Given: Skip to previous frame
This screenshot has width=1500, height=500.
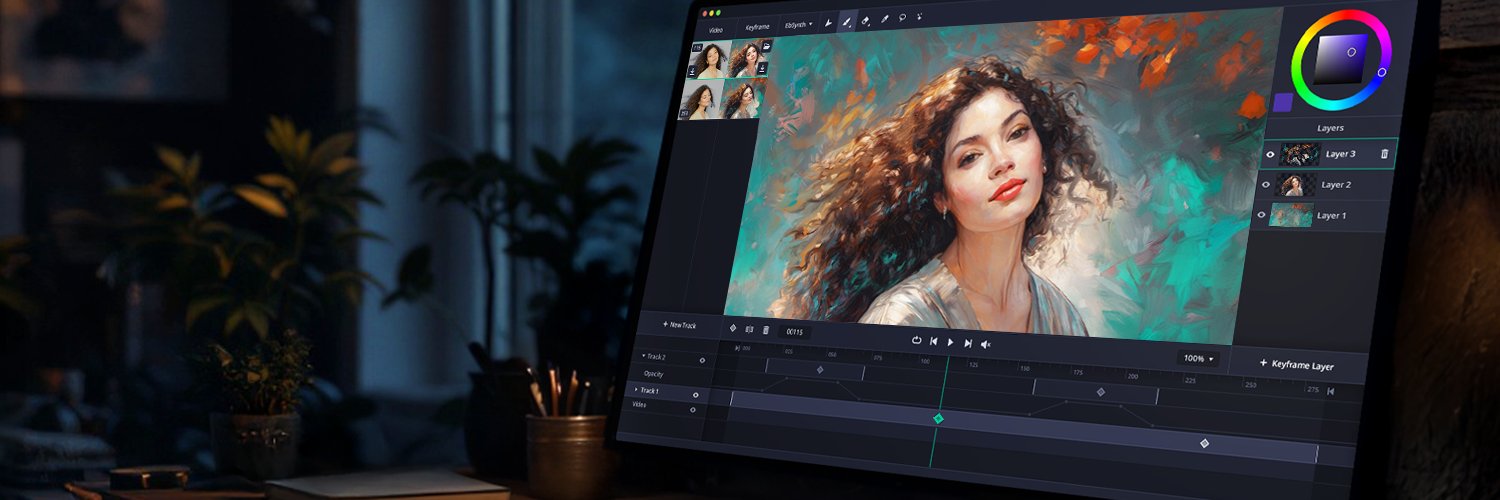Looking at the screenshot, I should [x=933, y=341].
